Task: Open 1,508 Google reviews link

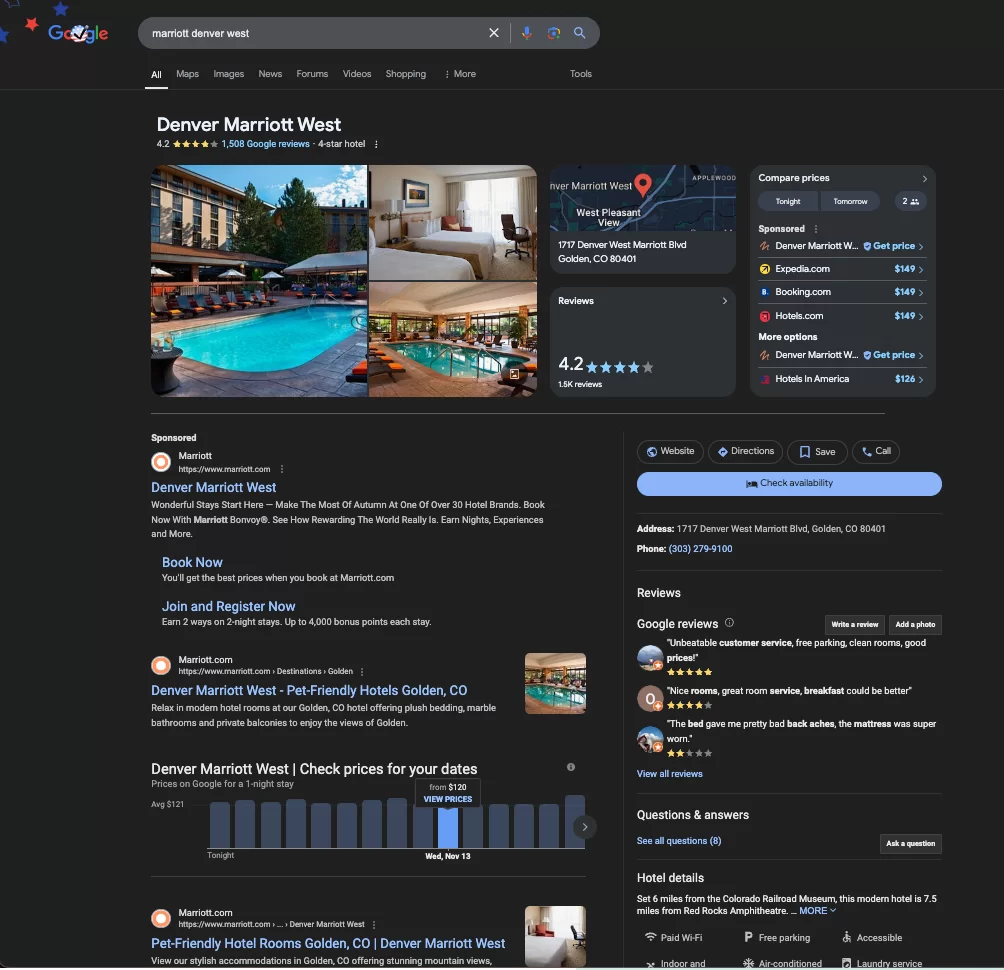Action: coord(265,144)
